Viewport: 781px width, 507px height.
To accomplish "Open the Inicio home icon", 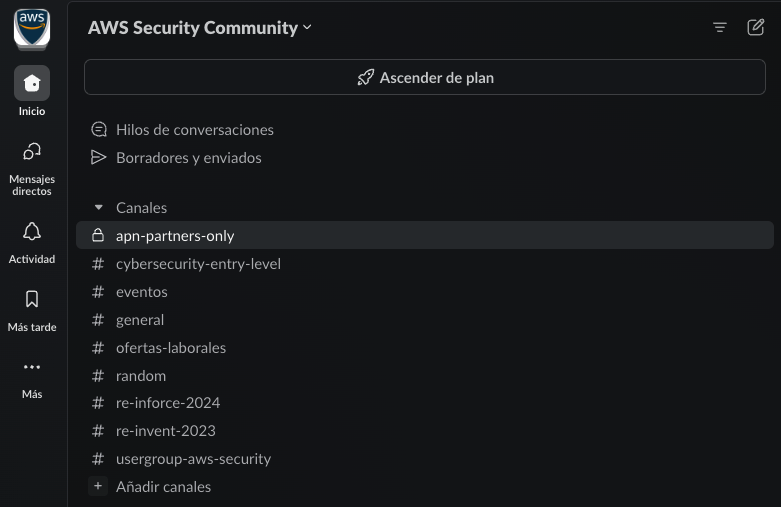I will (x=32, y=83).
